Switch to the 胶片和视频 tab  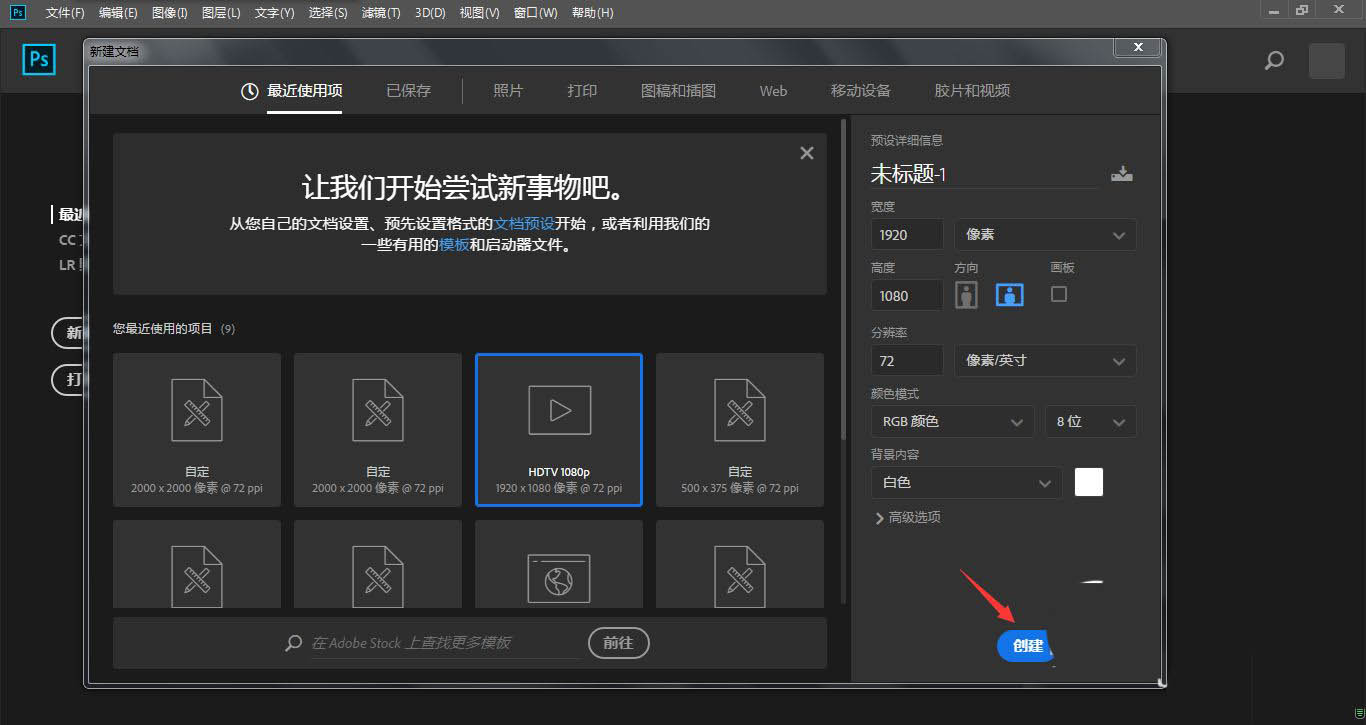pos(971,90)
